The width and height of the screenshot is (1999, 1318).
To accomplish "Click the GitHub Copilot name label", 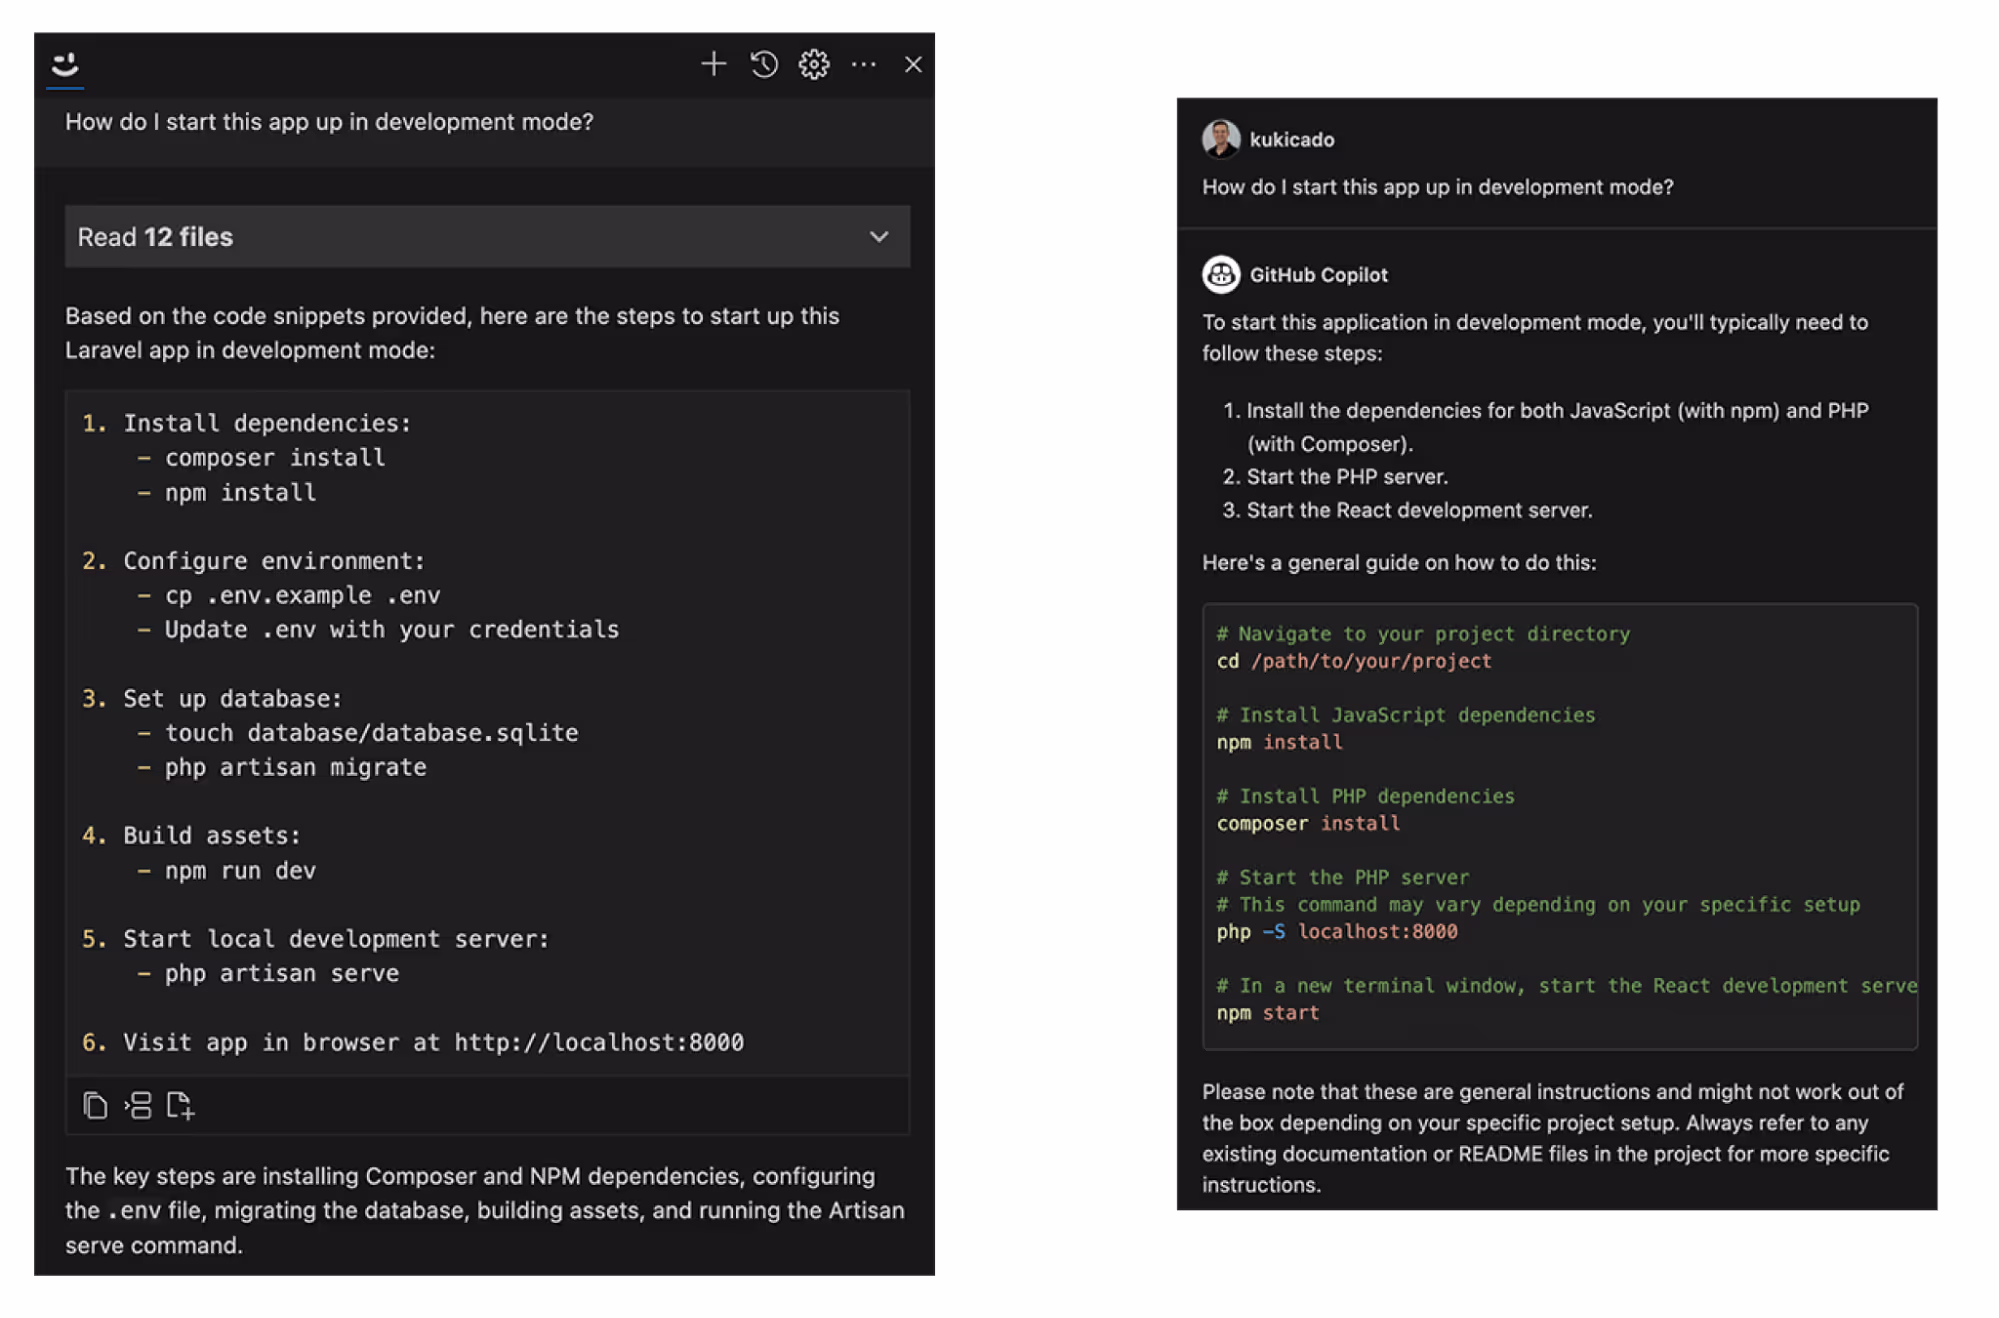I will pyautogui.click(x=1318, y=275).
